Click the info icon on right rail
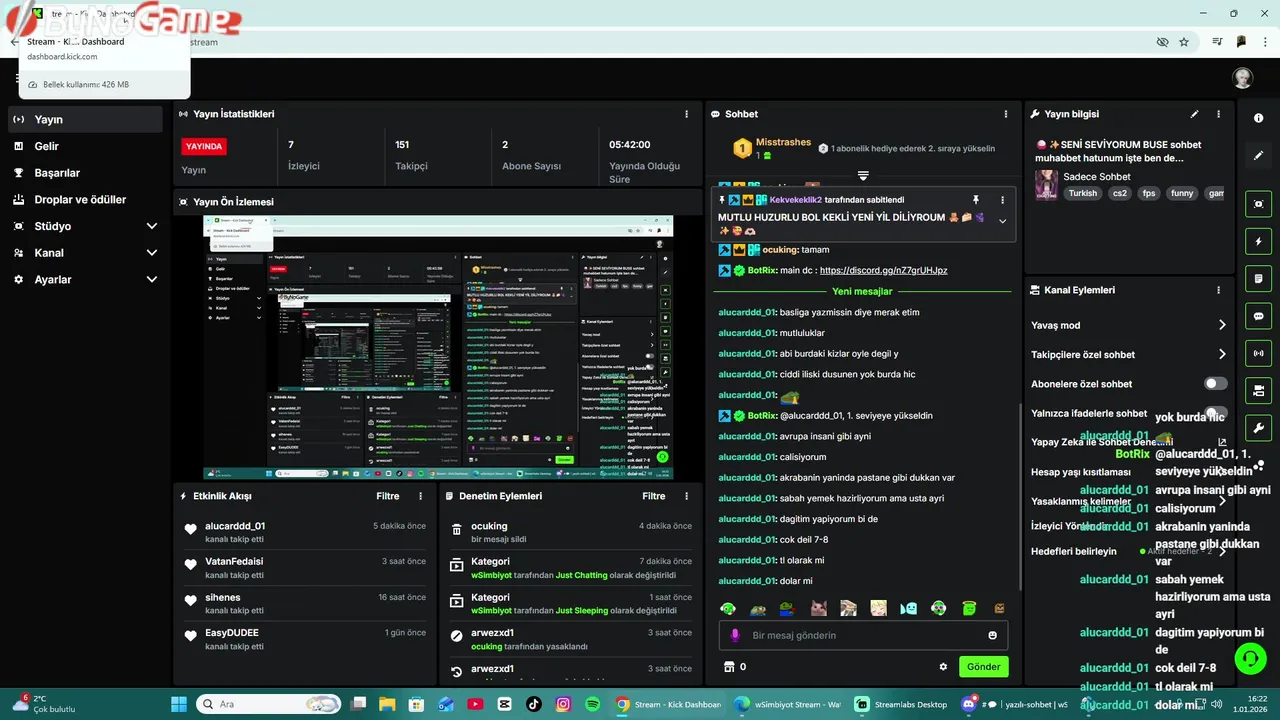Image resolution: width=1280 pixels, height=720 pixels. click(x=1258, y=118)
